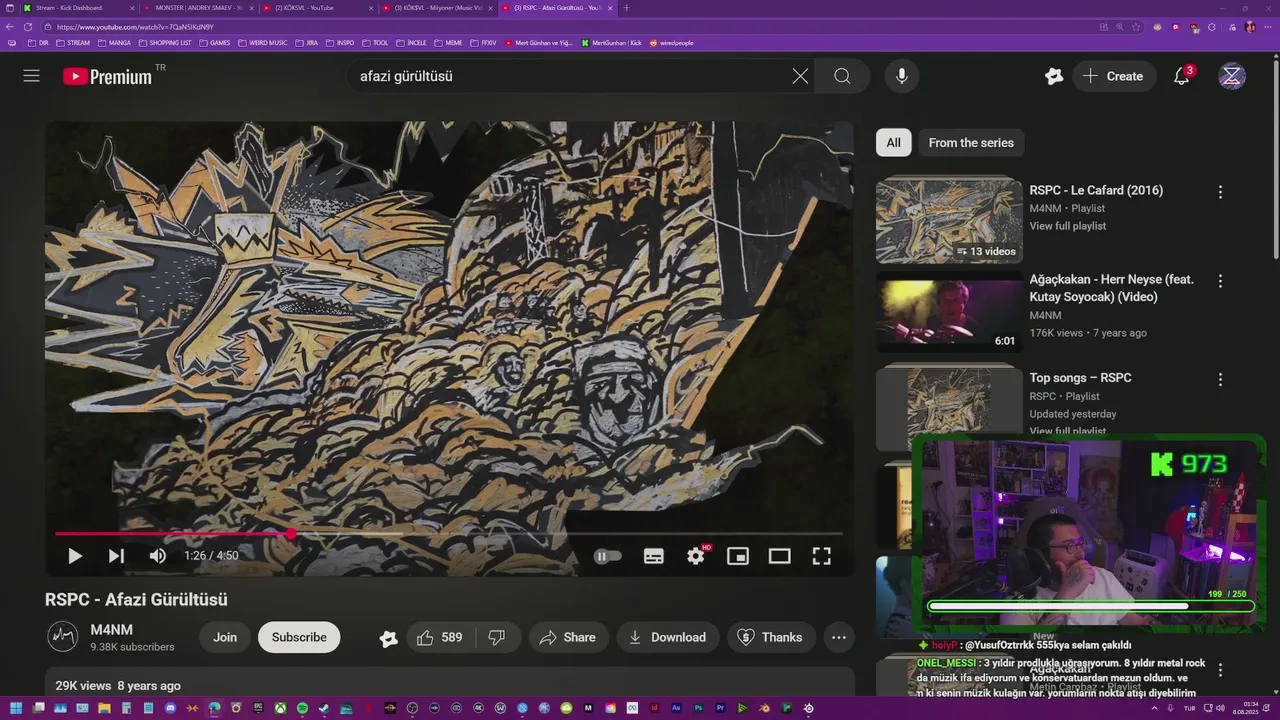Open options menu for RSPC - Le Cafard
The height and width of the screenshot is (720, 1280).
pos(1220,192)
